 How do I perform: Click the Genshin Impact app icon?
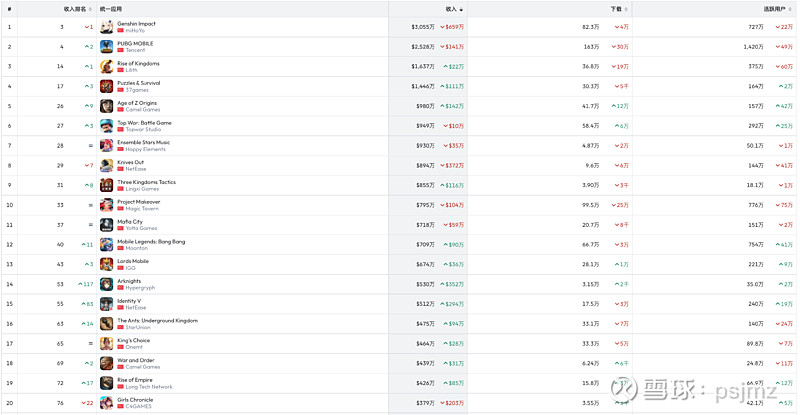[x=106, y=27]
